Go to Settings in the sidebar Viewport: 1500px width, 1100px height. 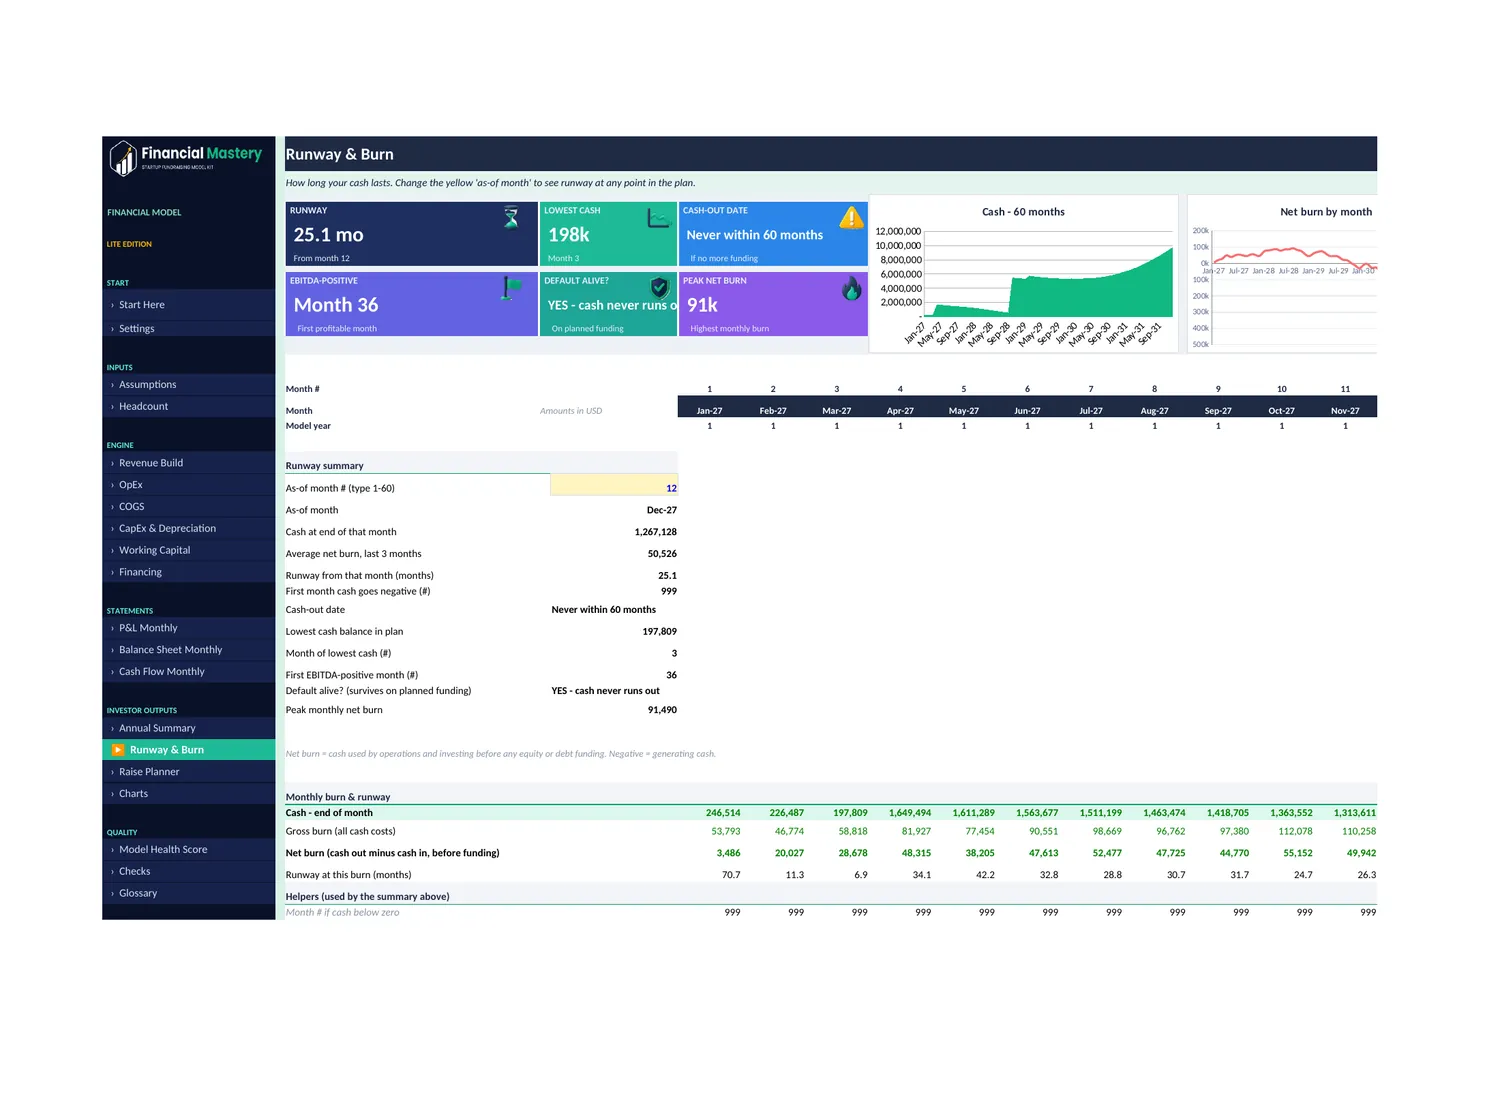click(189, 329)
